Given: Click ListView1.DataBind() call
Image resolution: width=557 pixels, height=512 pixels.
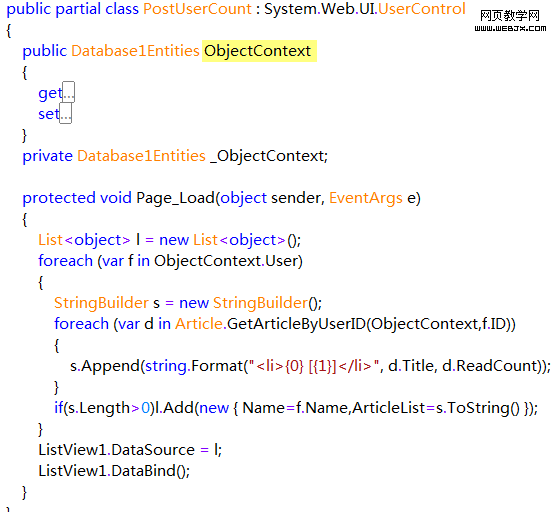Looking at the screenshot, I should [x=114, y=471].
